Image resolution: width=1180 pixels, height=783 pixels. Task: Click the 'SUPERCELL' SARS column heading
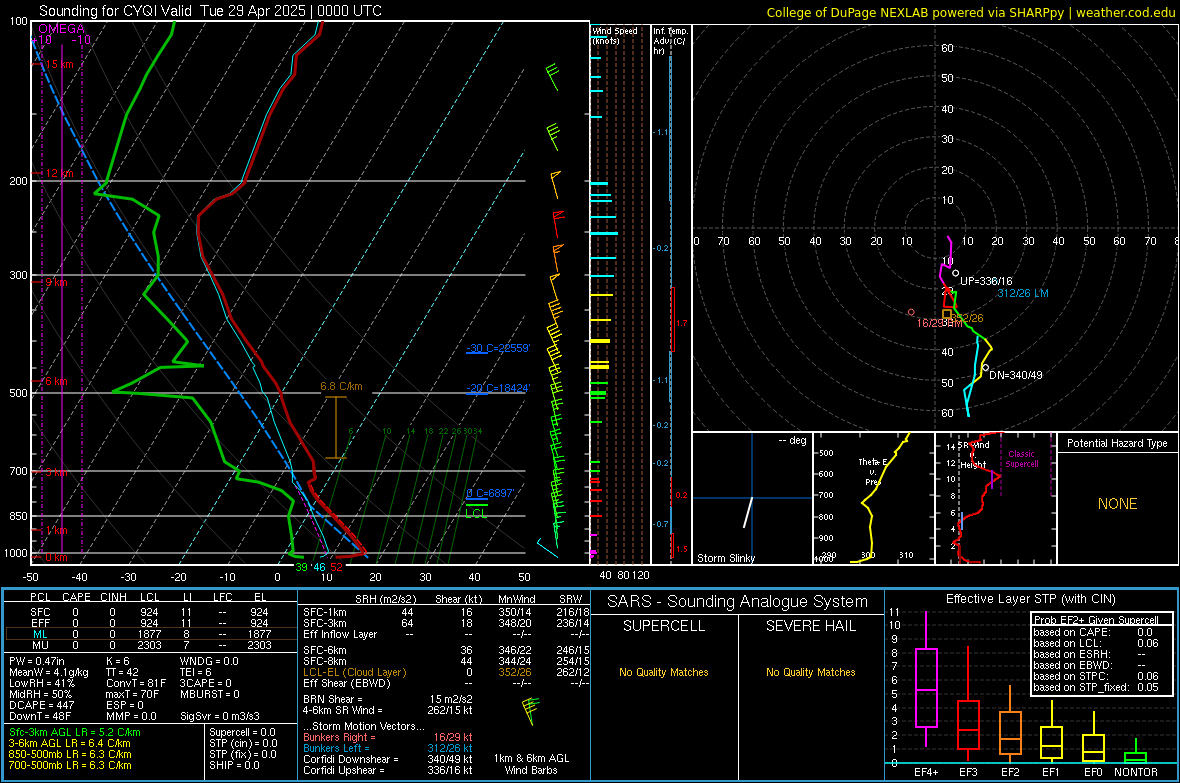pyautogui.click(x=664, y=626)
